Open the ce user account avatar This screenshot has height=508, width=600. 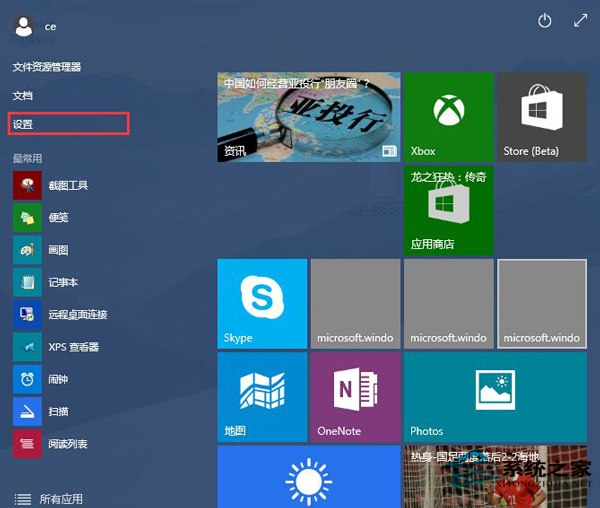(24, 26)
